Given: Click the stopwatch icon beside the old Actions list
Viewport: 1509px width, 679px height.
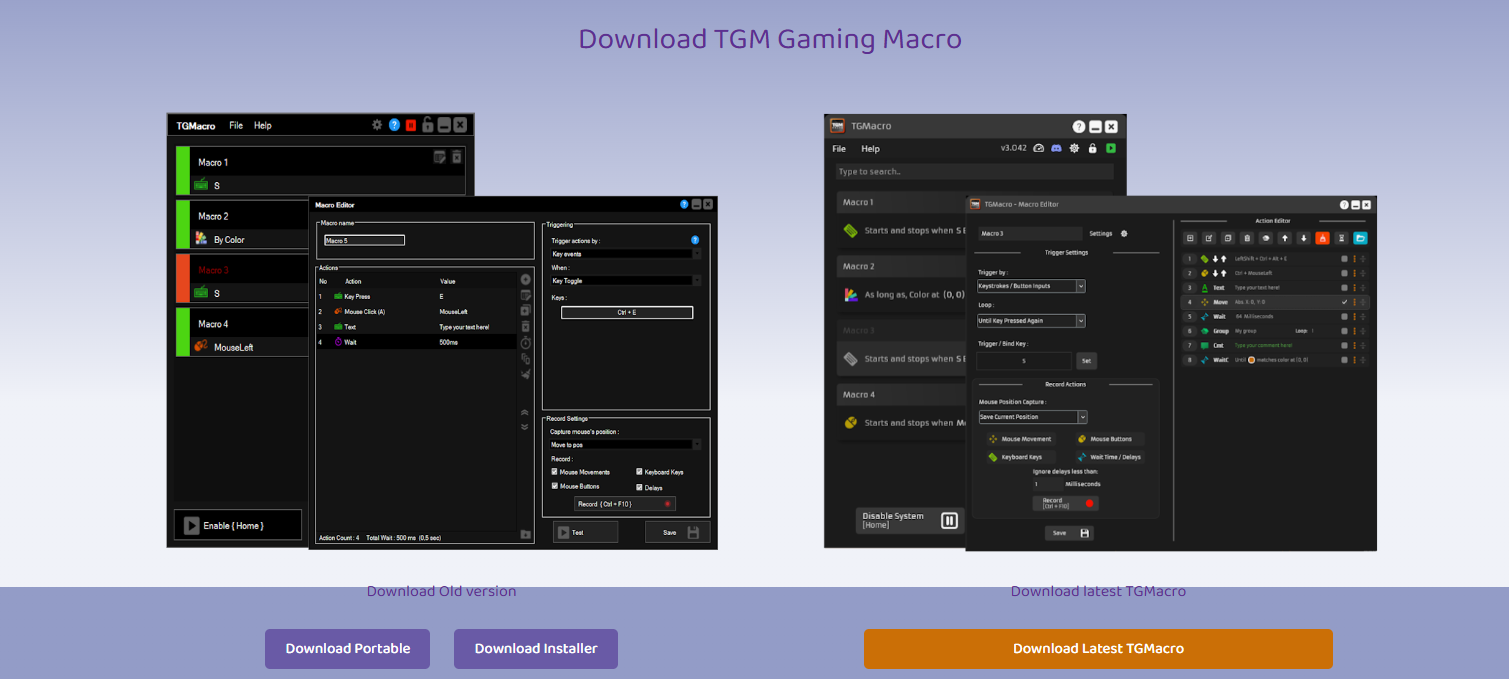Looking at the screenshot, I should click(526, 342).
